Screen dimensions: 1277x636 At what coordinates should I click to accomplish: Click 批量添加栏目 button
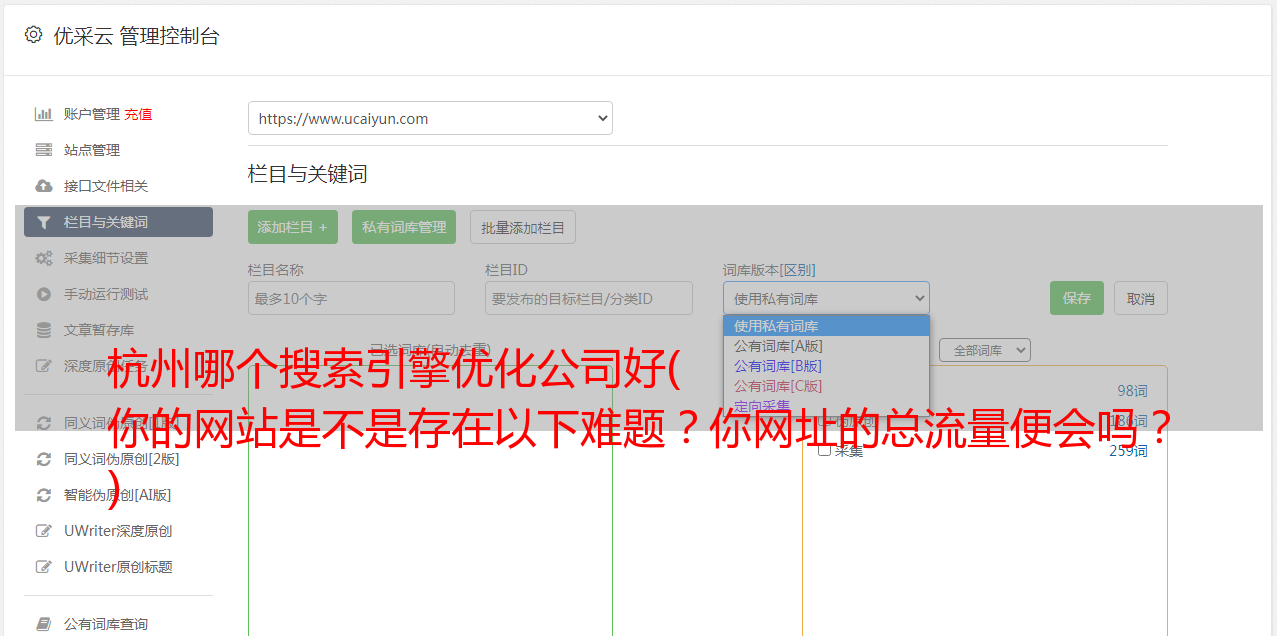pyautogui.click(x=523, y=227)
